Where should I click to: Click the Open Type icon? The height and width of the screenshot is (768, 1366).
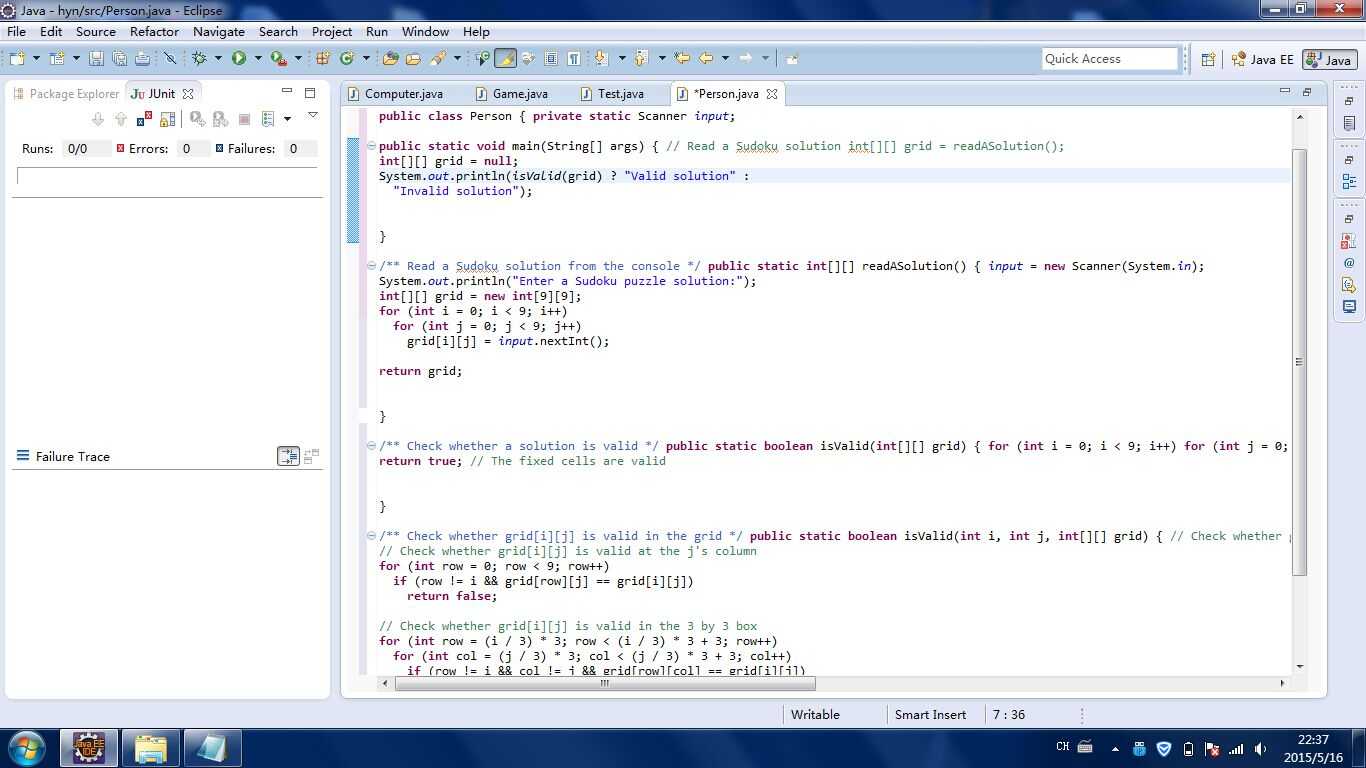390,59
